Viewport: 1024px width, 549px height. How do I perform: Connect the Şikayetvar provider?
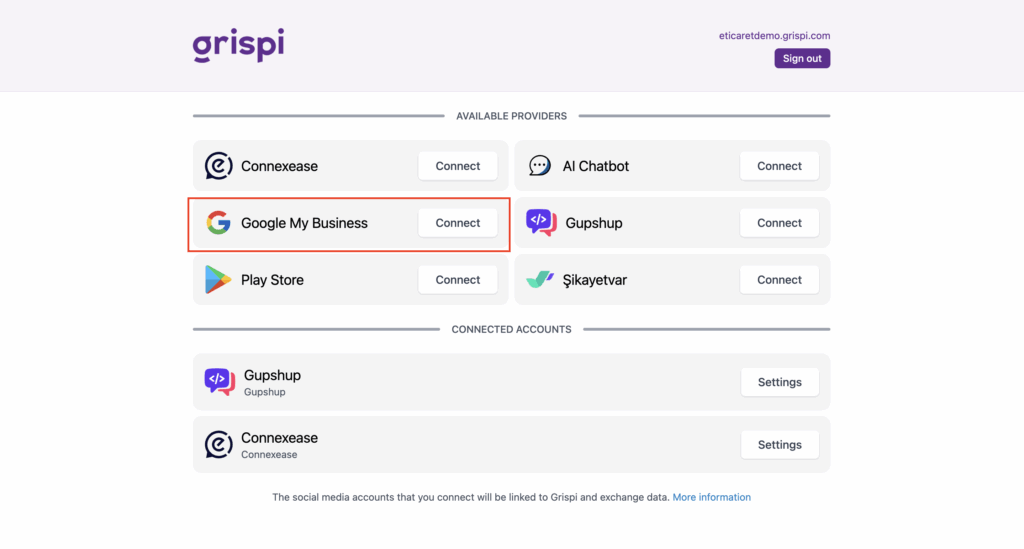779,279
